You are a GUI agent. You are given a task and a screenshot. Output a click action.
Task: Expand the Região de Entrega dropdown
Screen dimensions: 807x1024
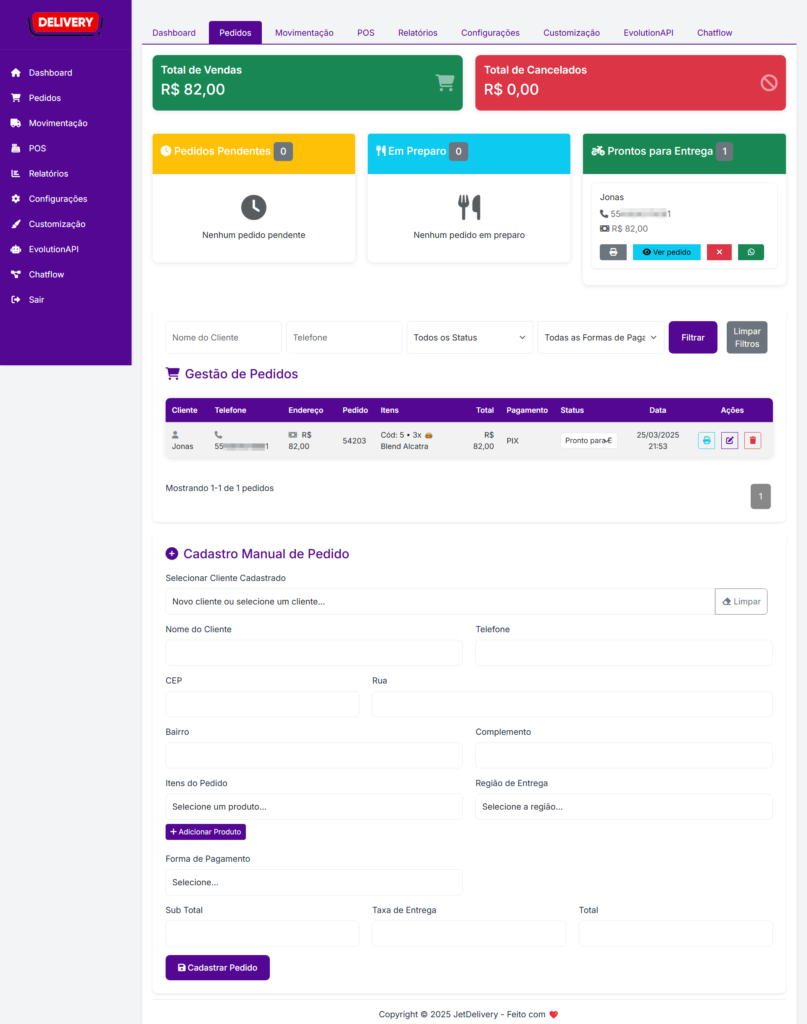tap(623, 806)
